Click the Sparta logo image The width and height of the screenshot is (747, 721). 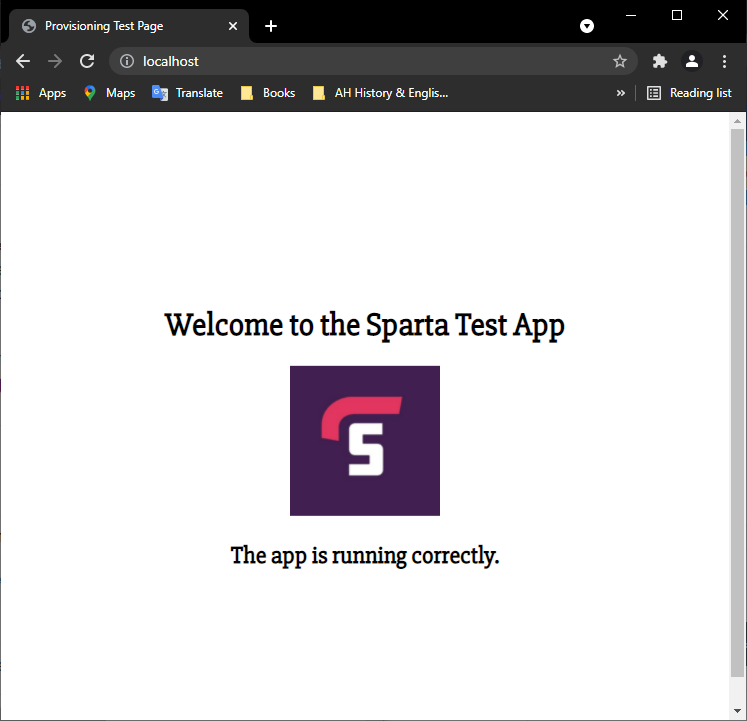(x=365, y=441)
